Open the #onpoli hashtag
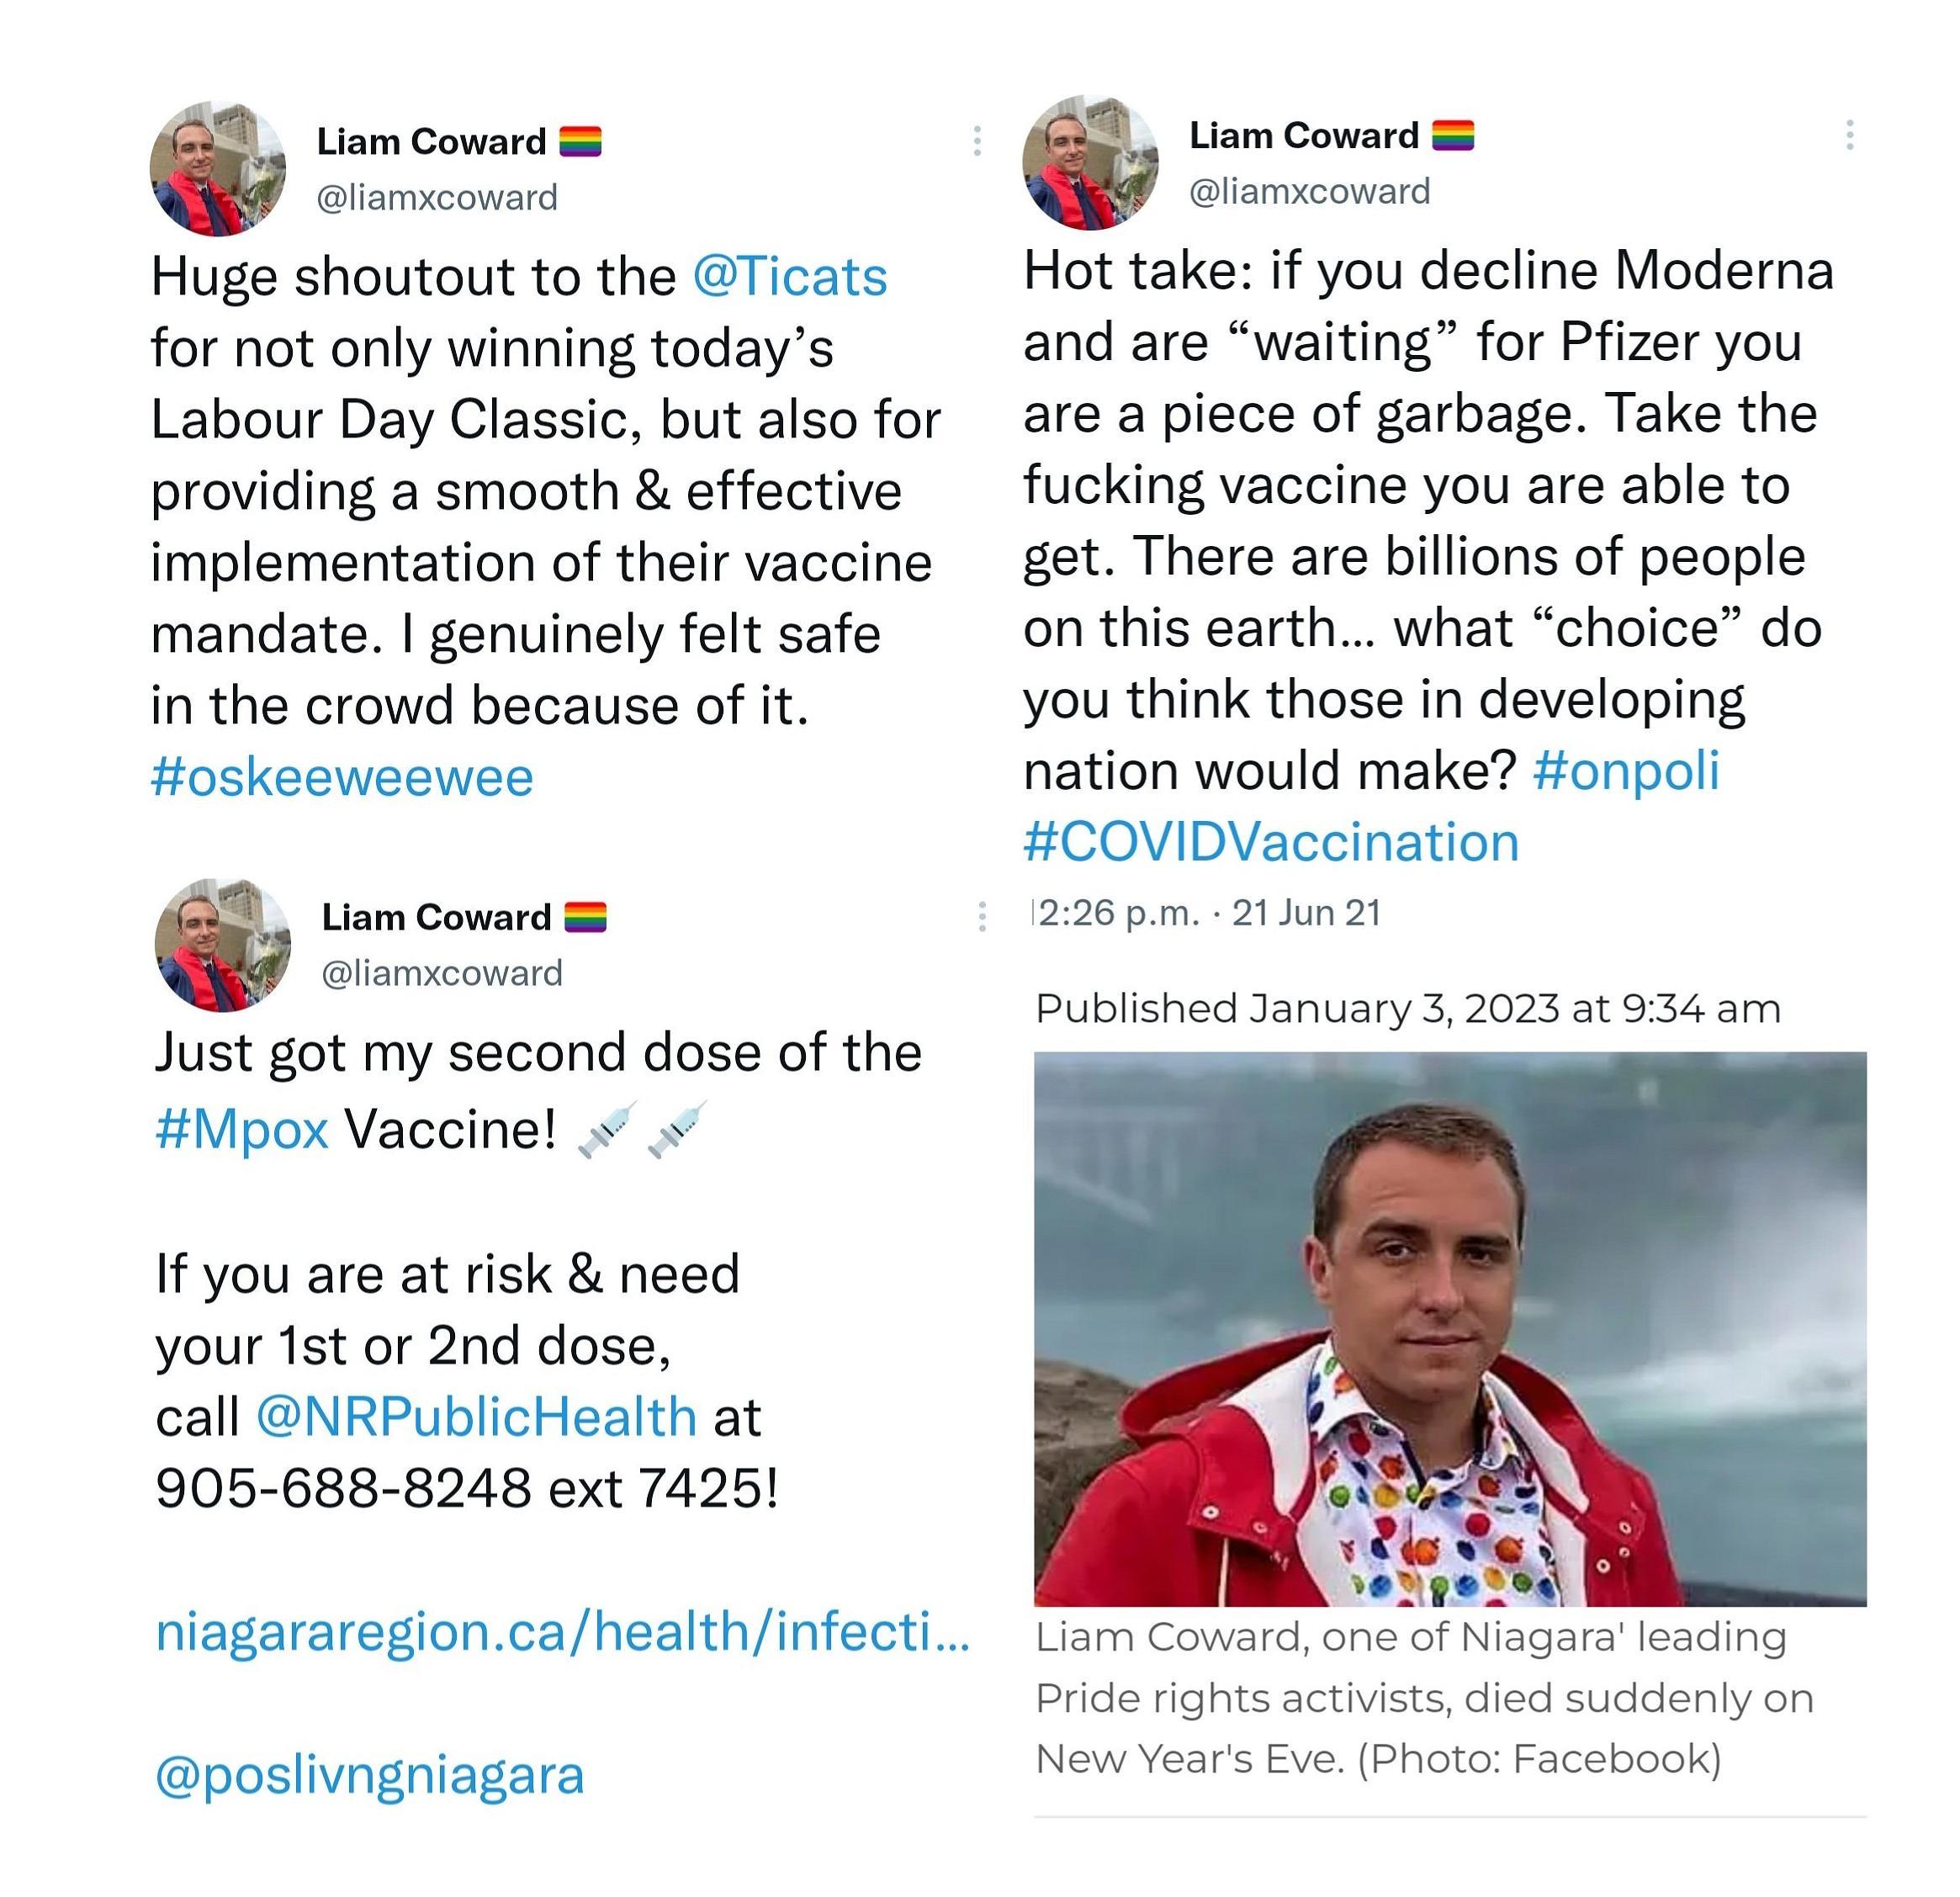 pos(1625,770)
